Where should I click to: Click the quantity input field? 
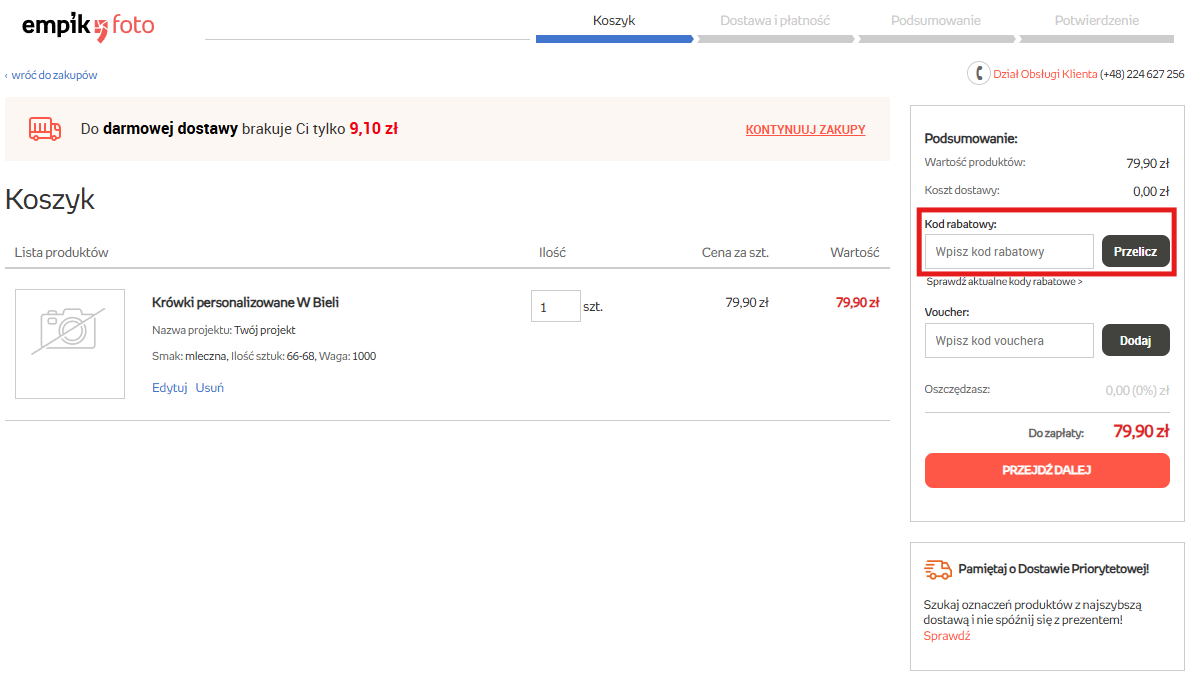pyautogui.click(x=555, y=307)
